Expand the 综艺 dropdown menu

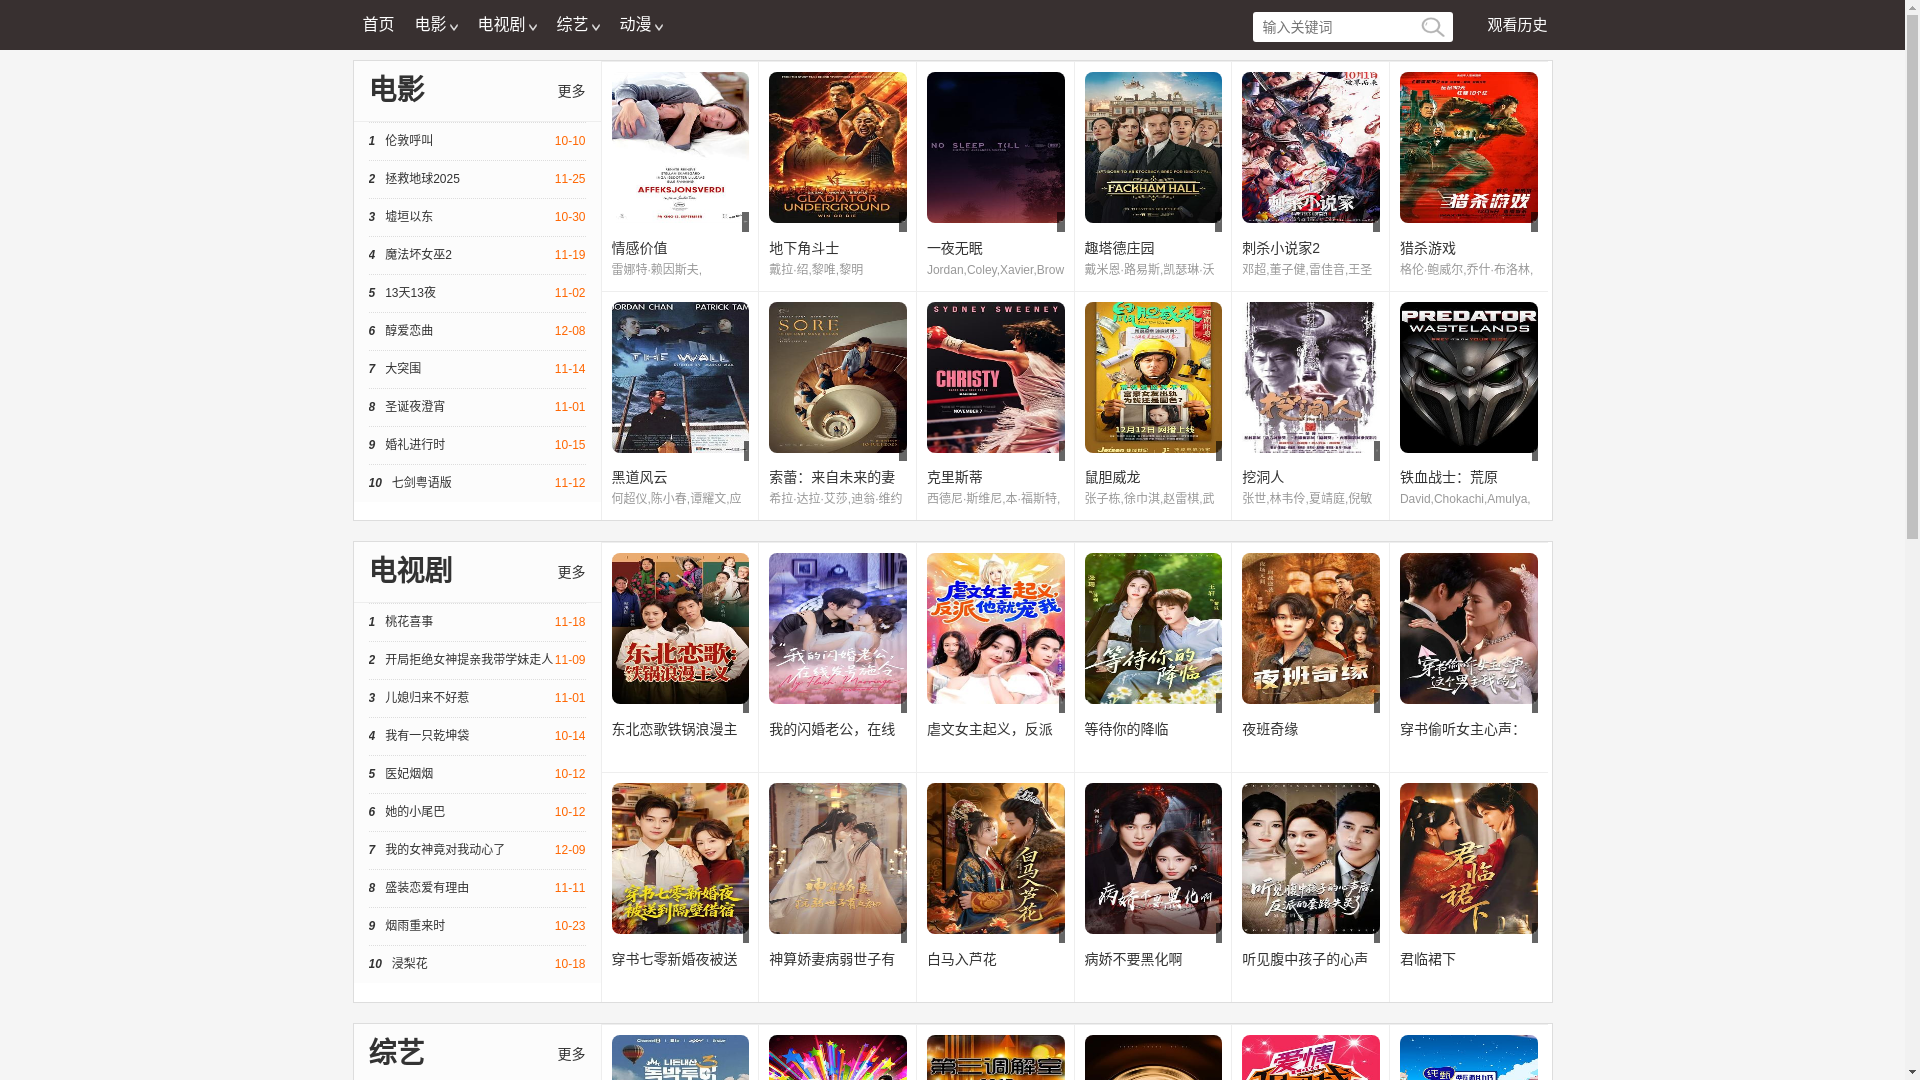click(577, 25)
